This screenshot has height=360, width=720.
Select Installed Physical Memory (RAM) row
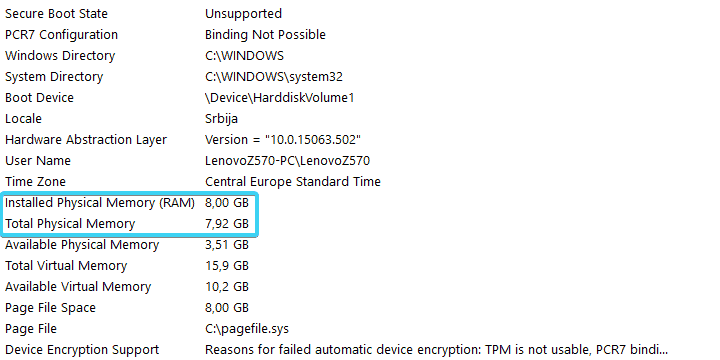[x=360, y=203]
